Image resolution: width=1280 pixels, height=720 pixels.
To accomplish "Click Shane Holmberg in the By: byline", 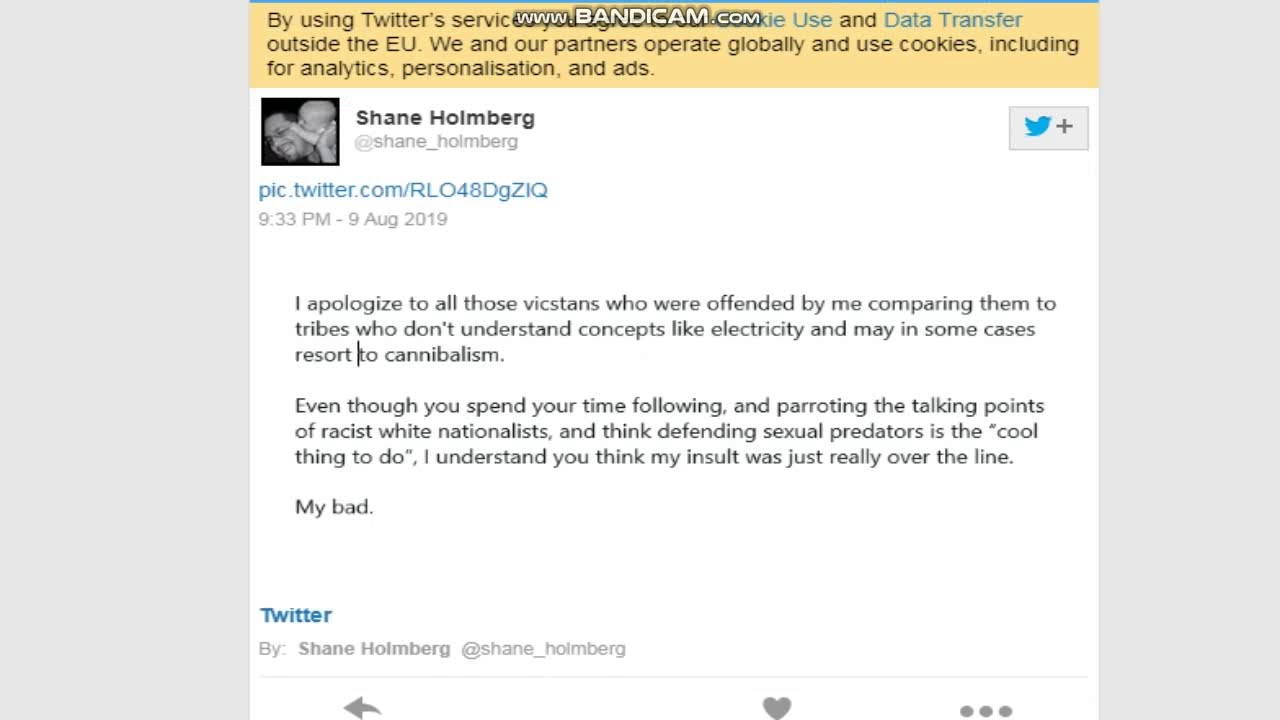I will [x=374, y=649].
